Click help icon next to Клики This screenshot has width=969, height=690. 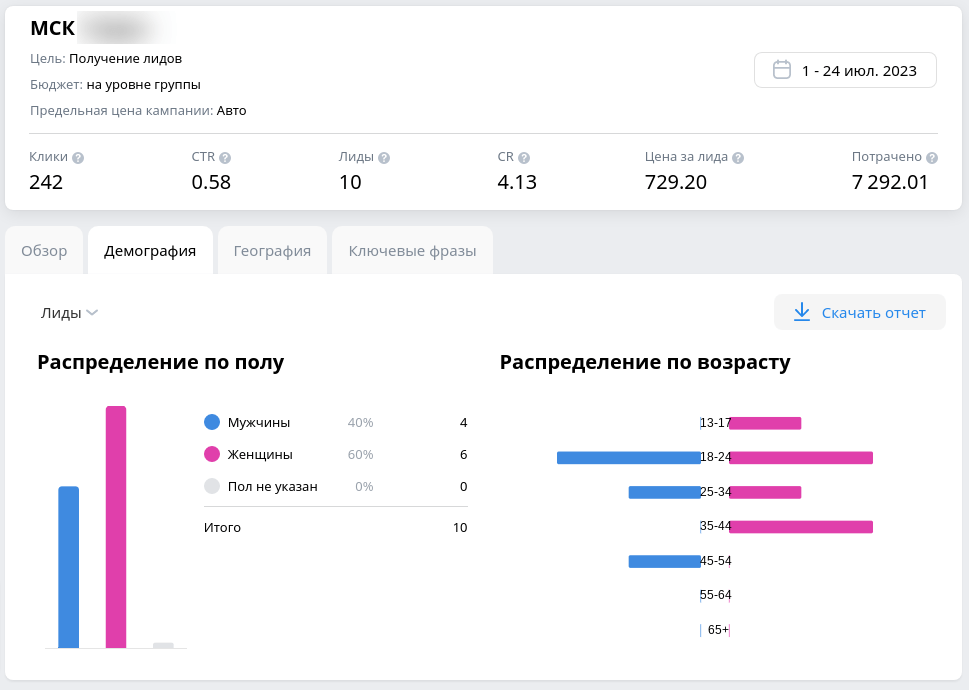tap(78, 158)
